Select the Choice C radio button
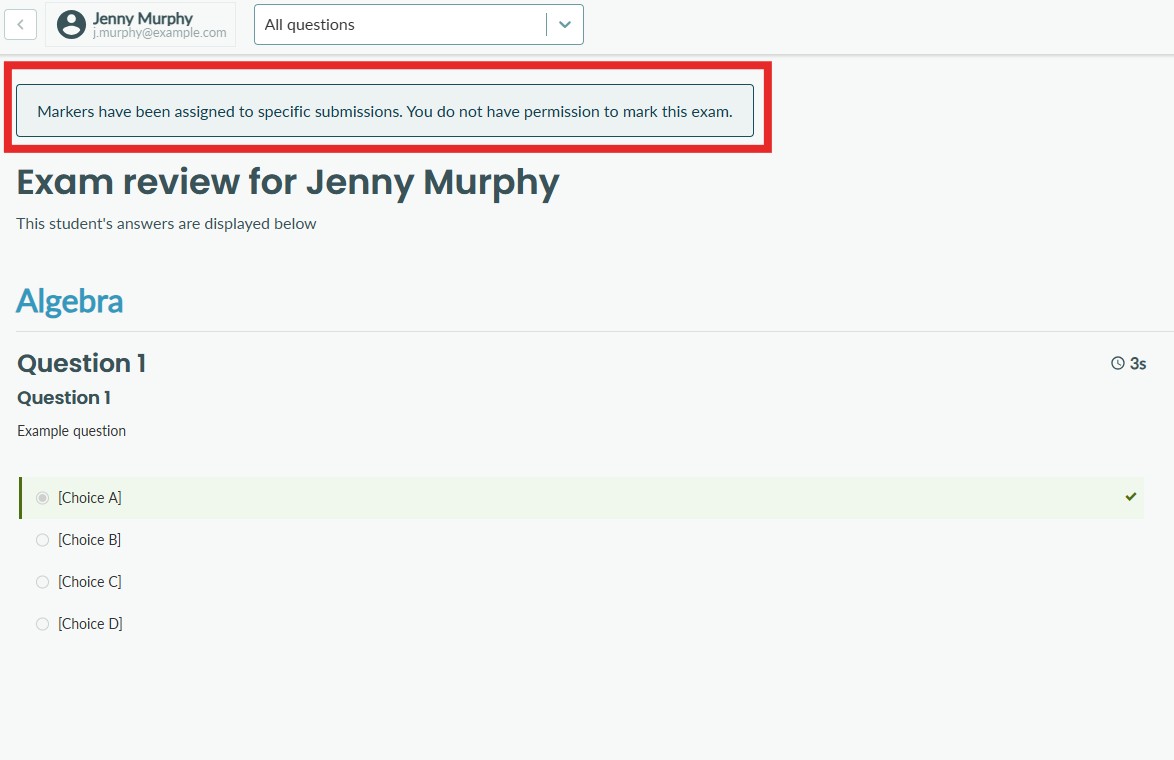The width and height of the screenshot is (1174, 760). tap(42, 582)
